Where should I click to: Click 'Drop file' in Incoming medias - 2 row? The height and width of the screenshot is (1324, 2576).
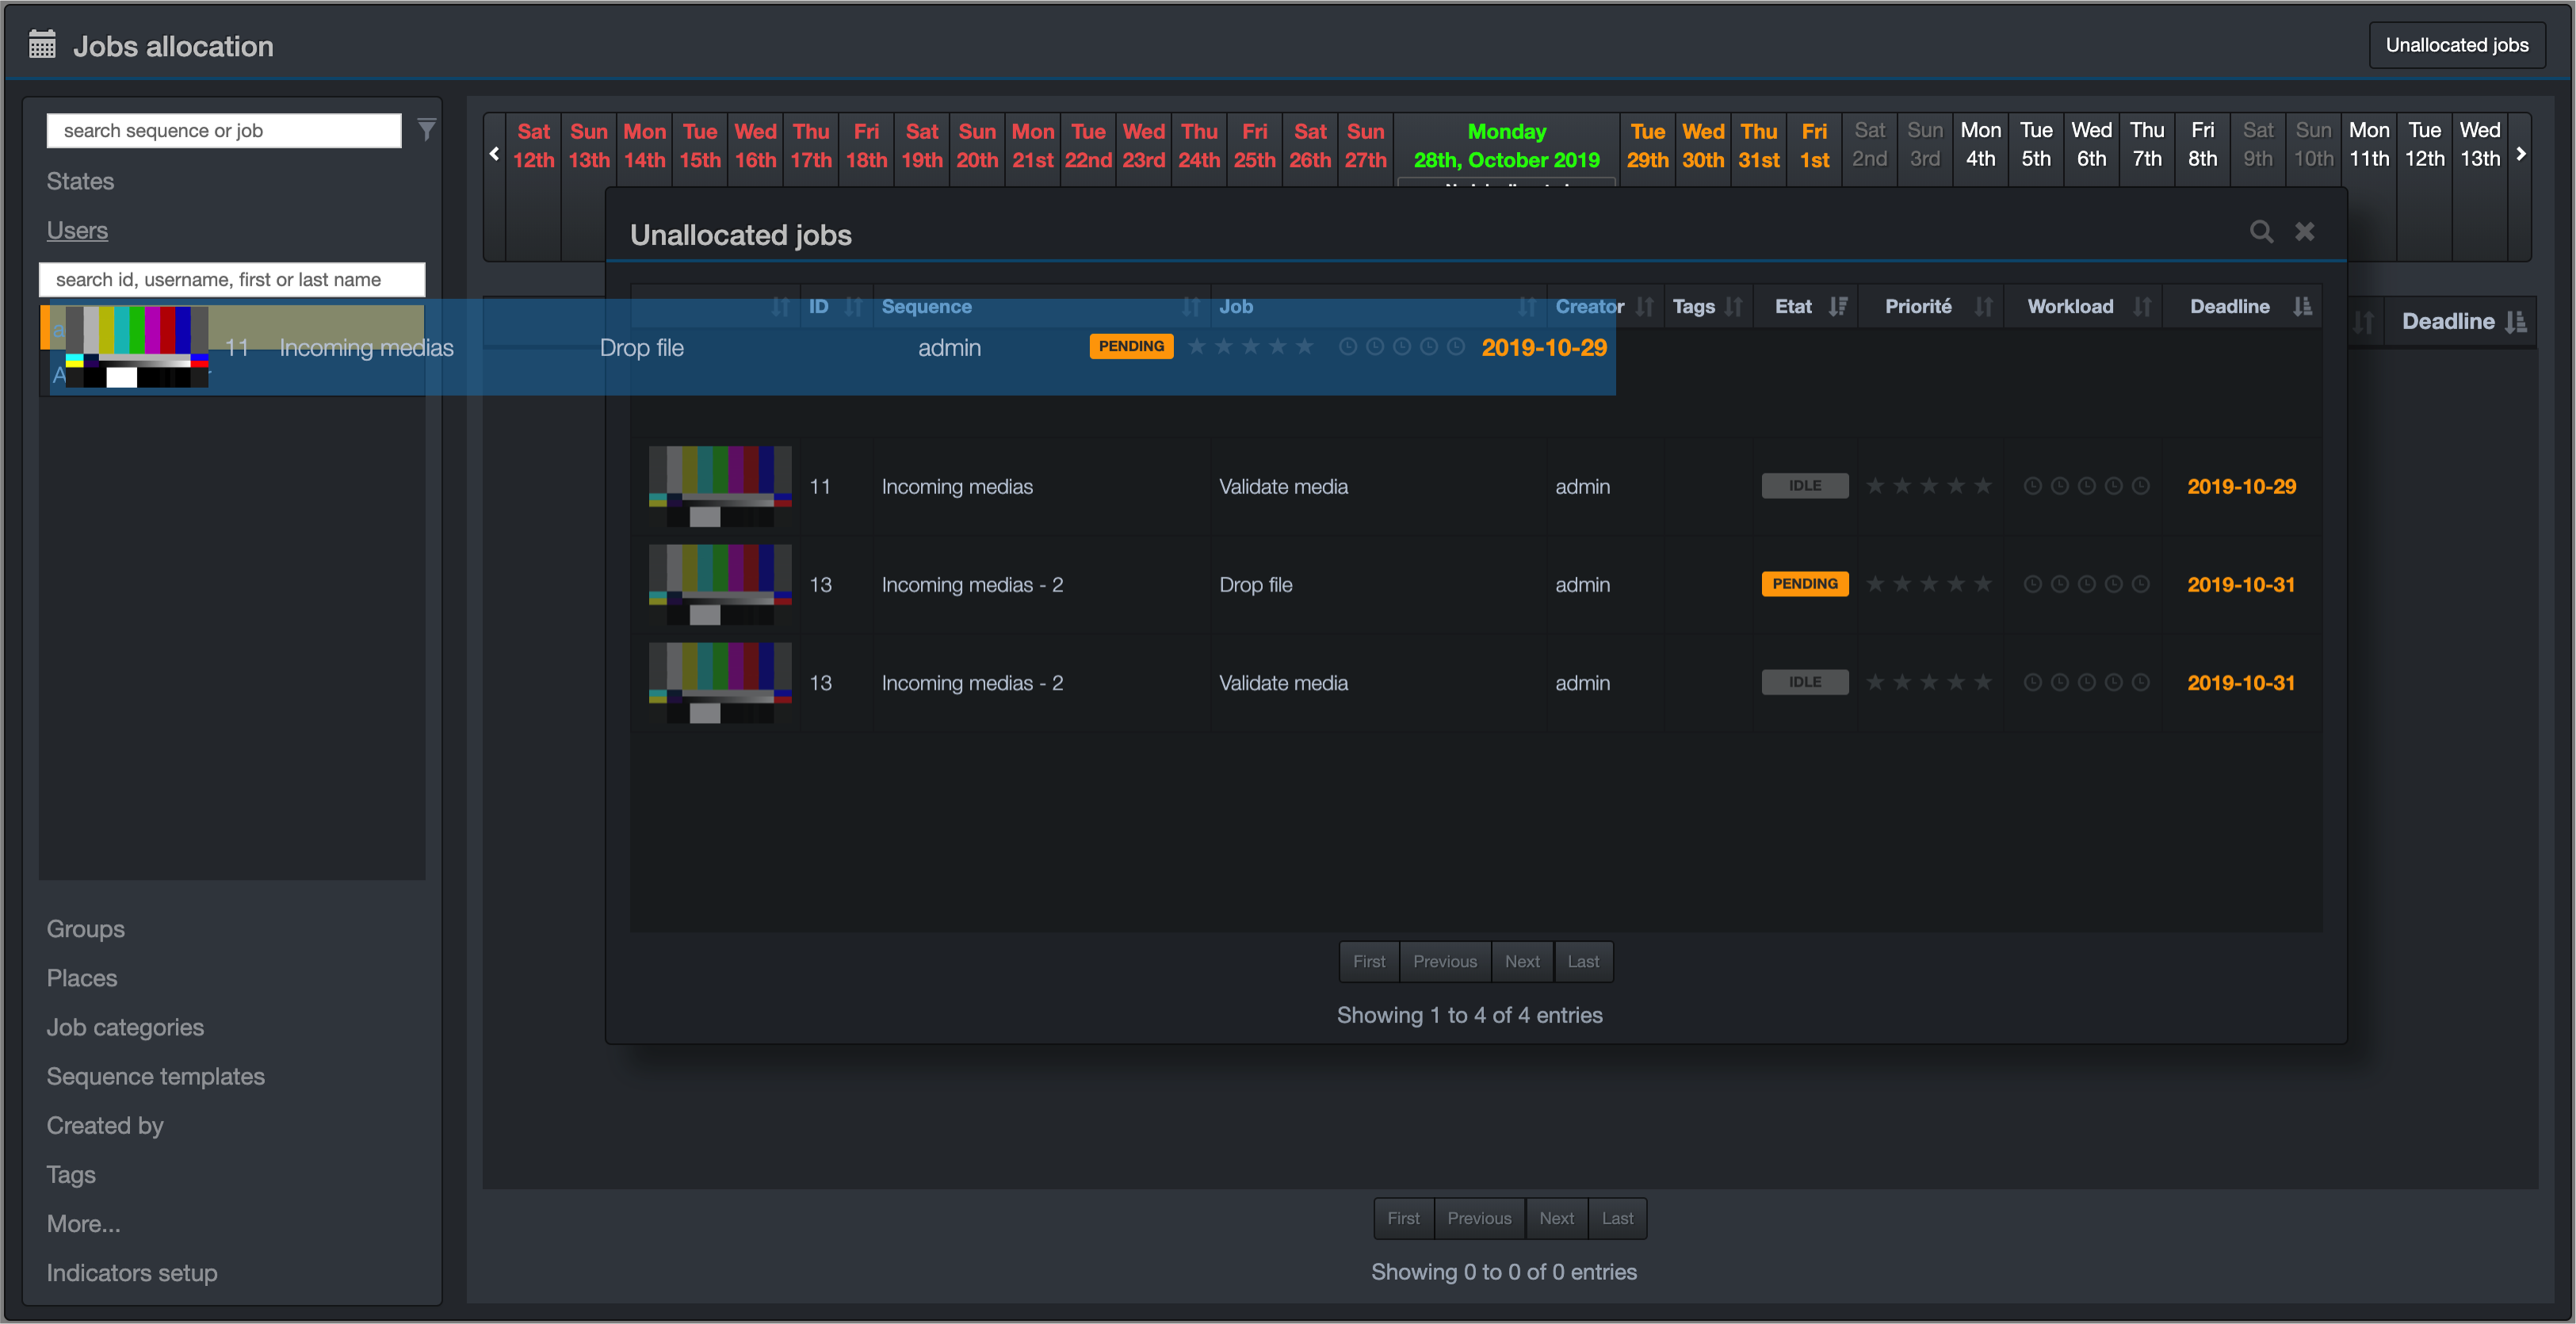pos(1255,584)
